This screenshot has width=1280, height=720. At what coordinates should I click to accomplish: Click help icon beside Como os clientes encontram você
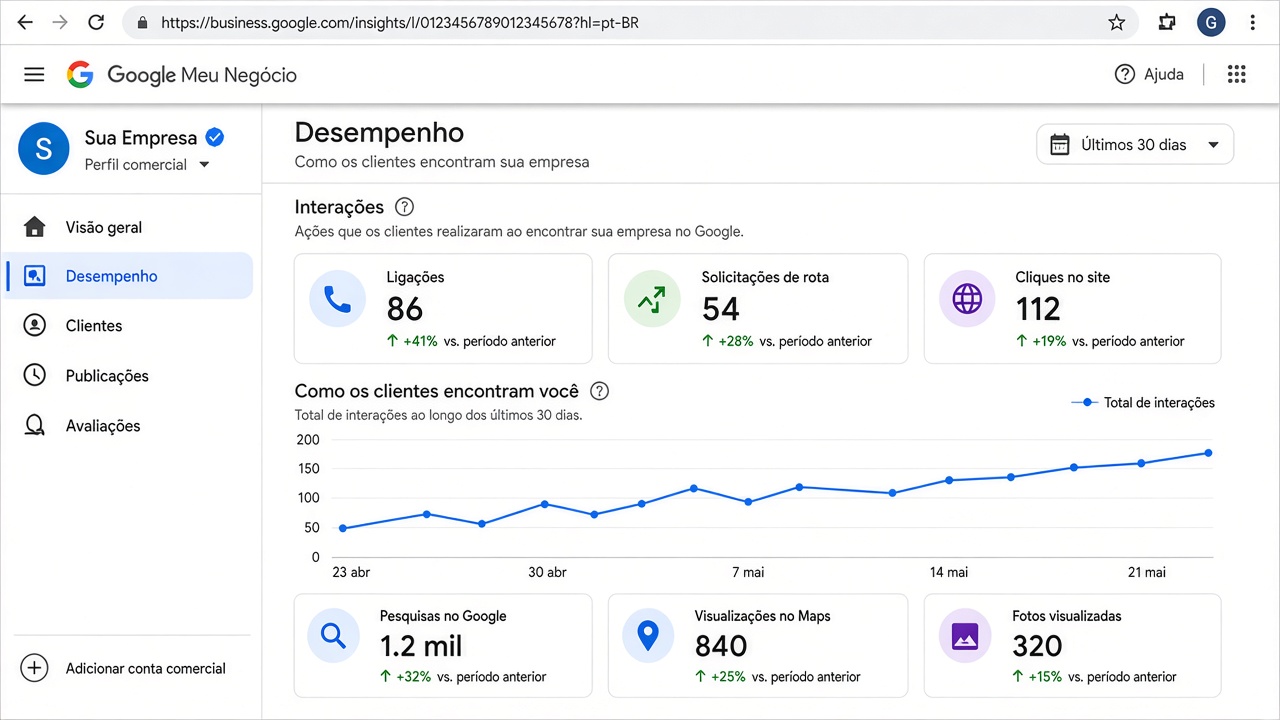[599, 391]
